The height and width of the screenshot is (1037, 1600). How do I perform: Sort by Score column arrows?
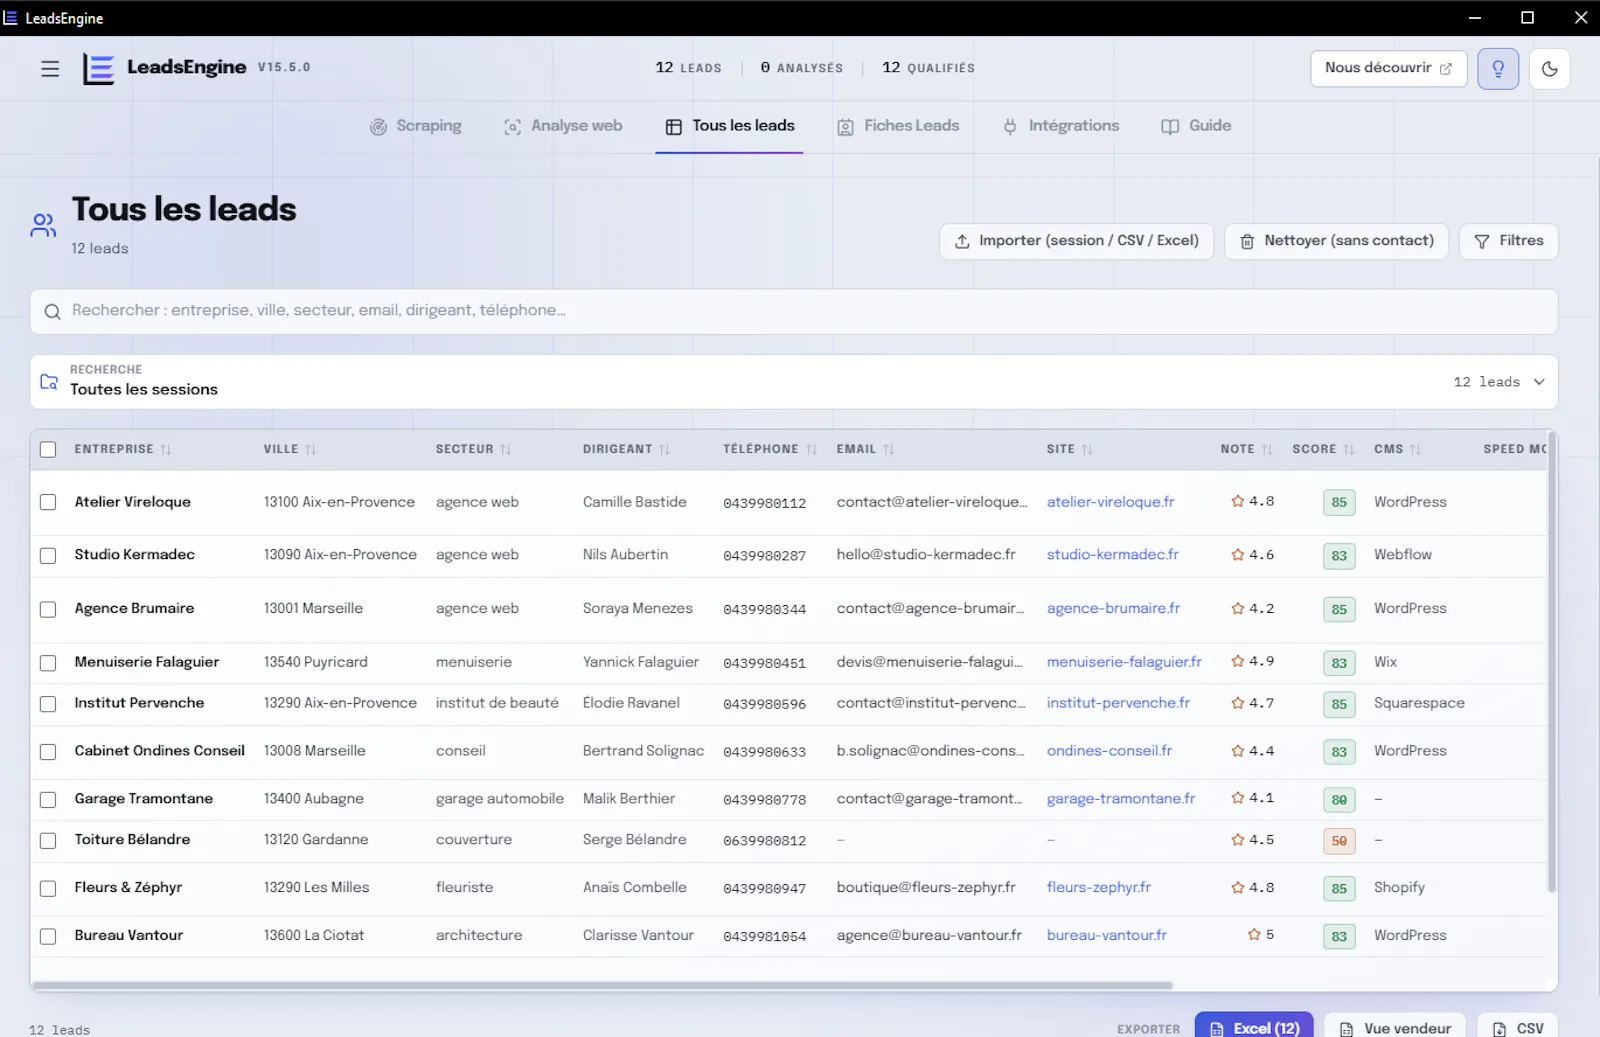point(1349,450)
